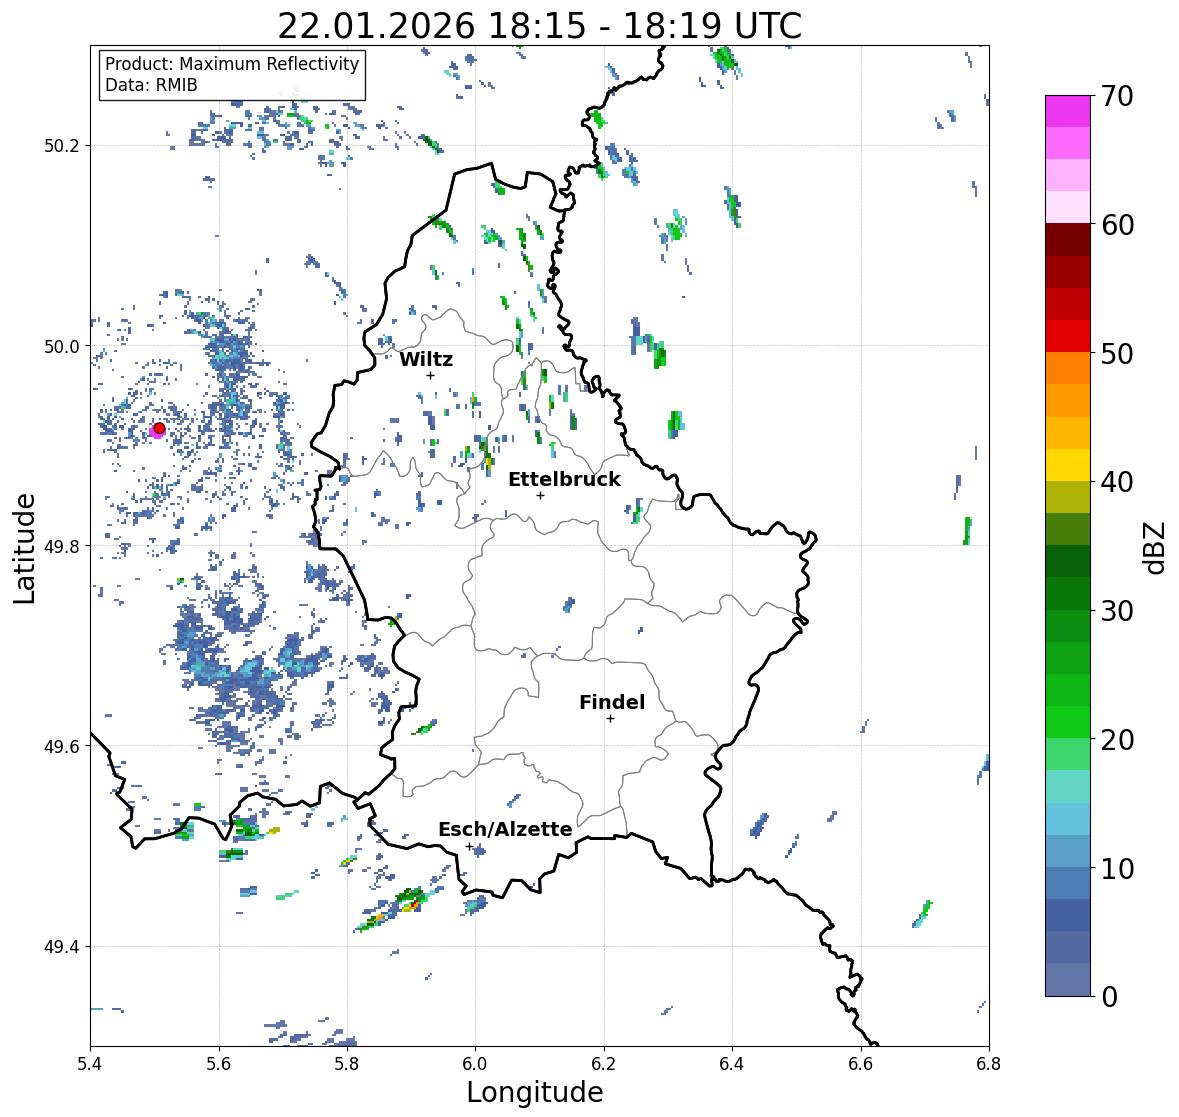Click the Wiltz plus marker

coord(430,375)
